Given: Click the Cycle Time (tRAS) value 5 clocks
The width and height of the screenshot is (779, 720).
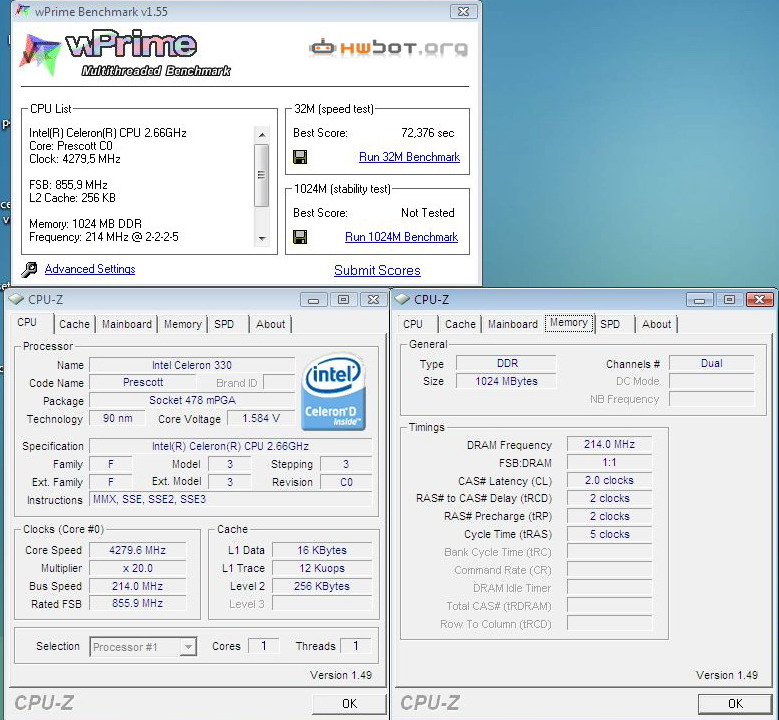Looking at the screenshot, I should [x=610, y=534].
